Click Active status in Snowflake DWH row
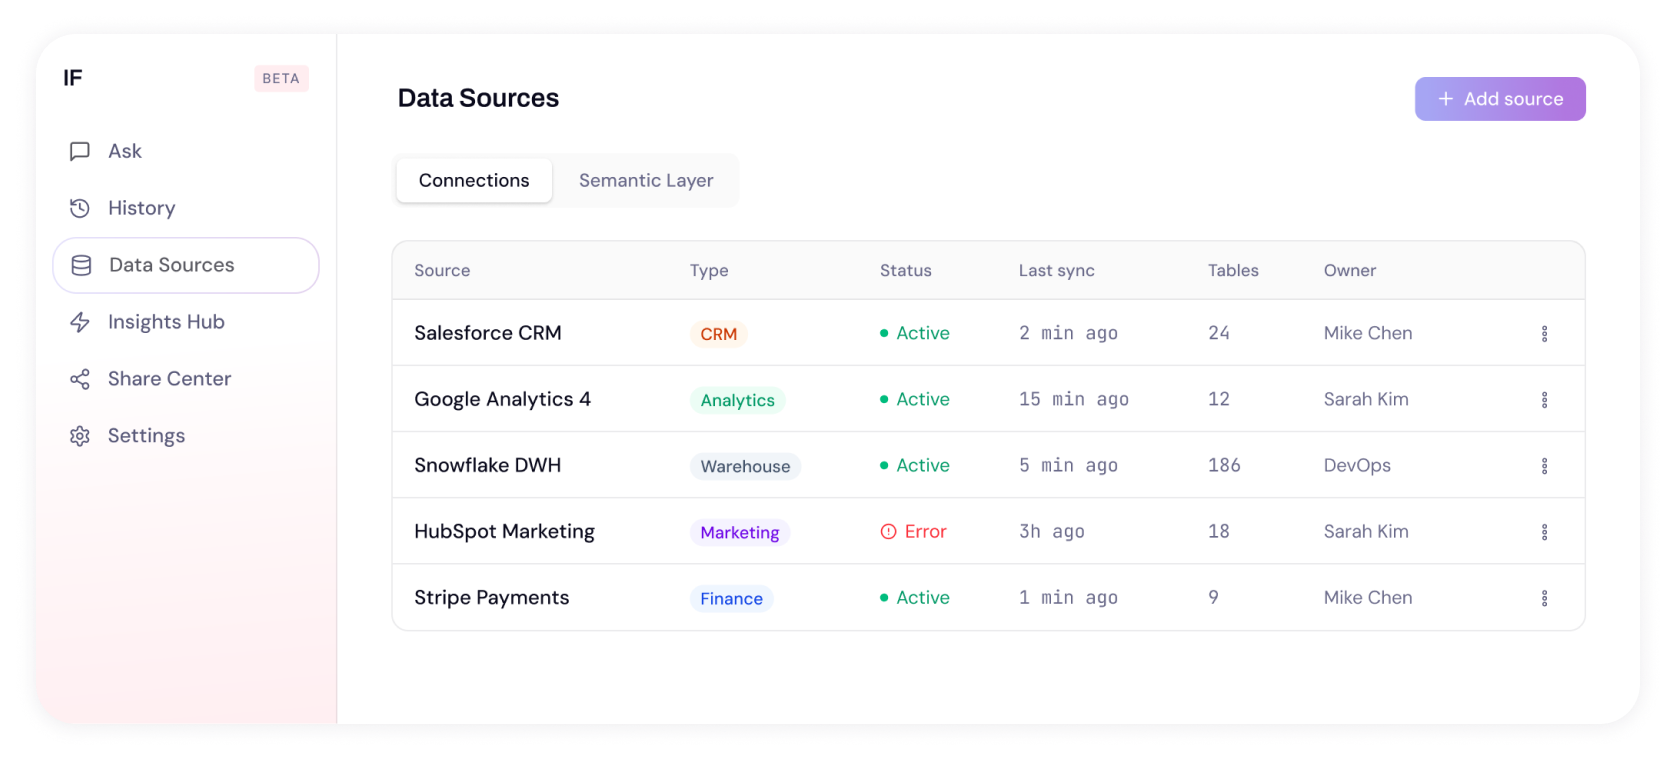The height and width of the screenshot is (762, 1676). point(915,465)
